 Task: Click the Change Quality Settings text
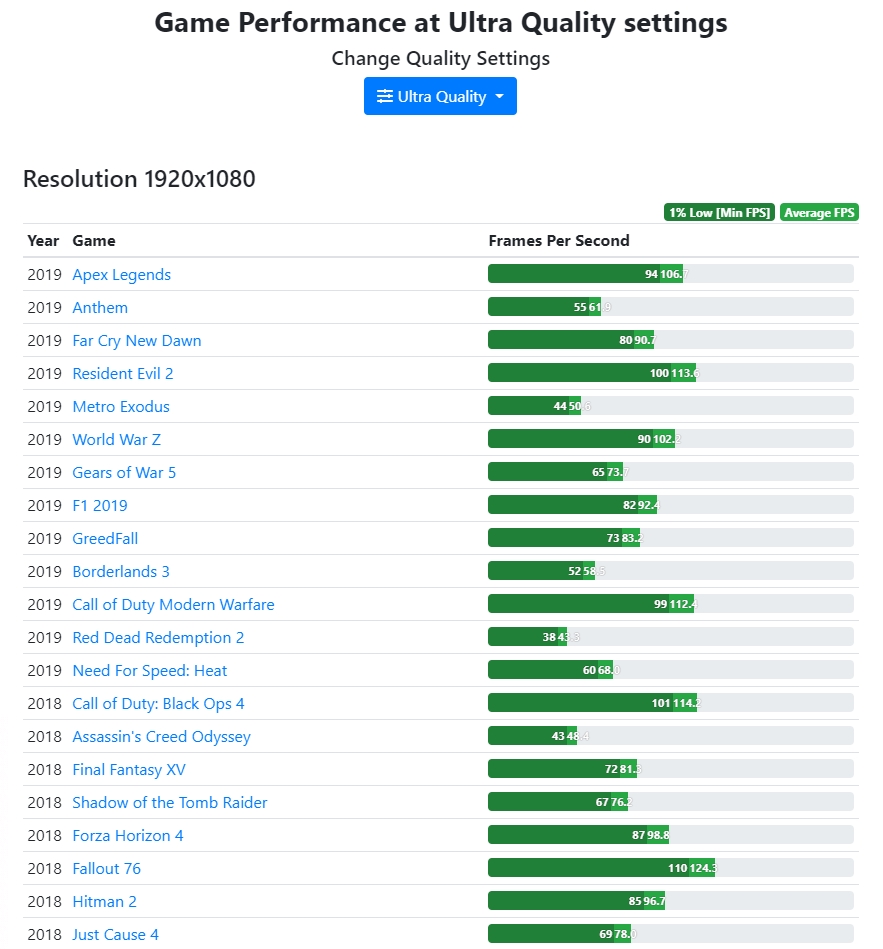click(441, 59)
